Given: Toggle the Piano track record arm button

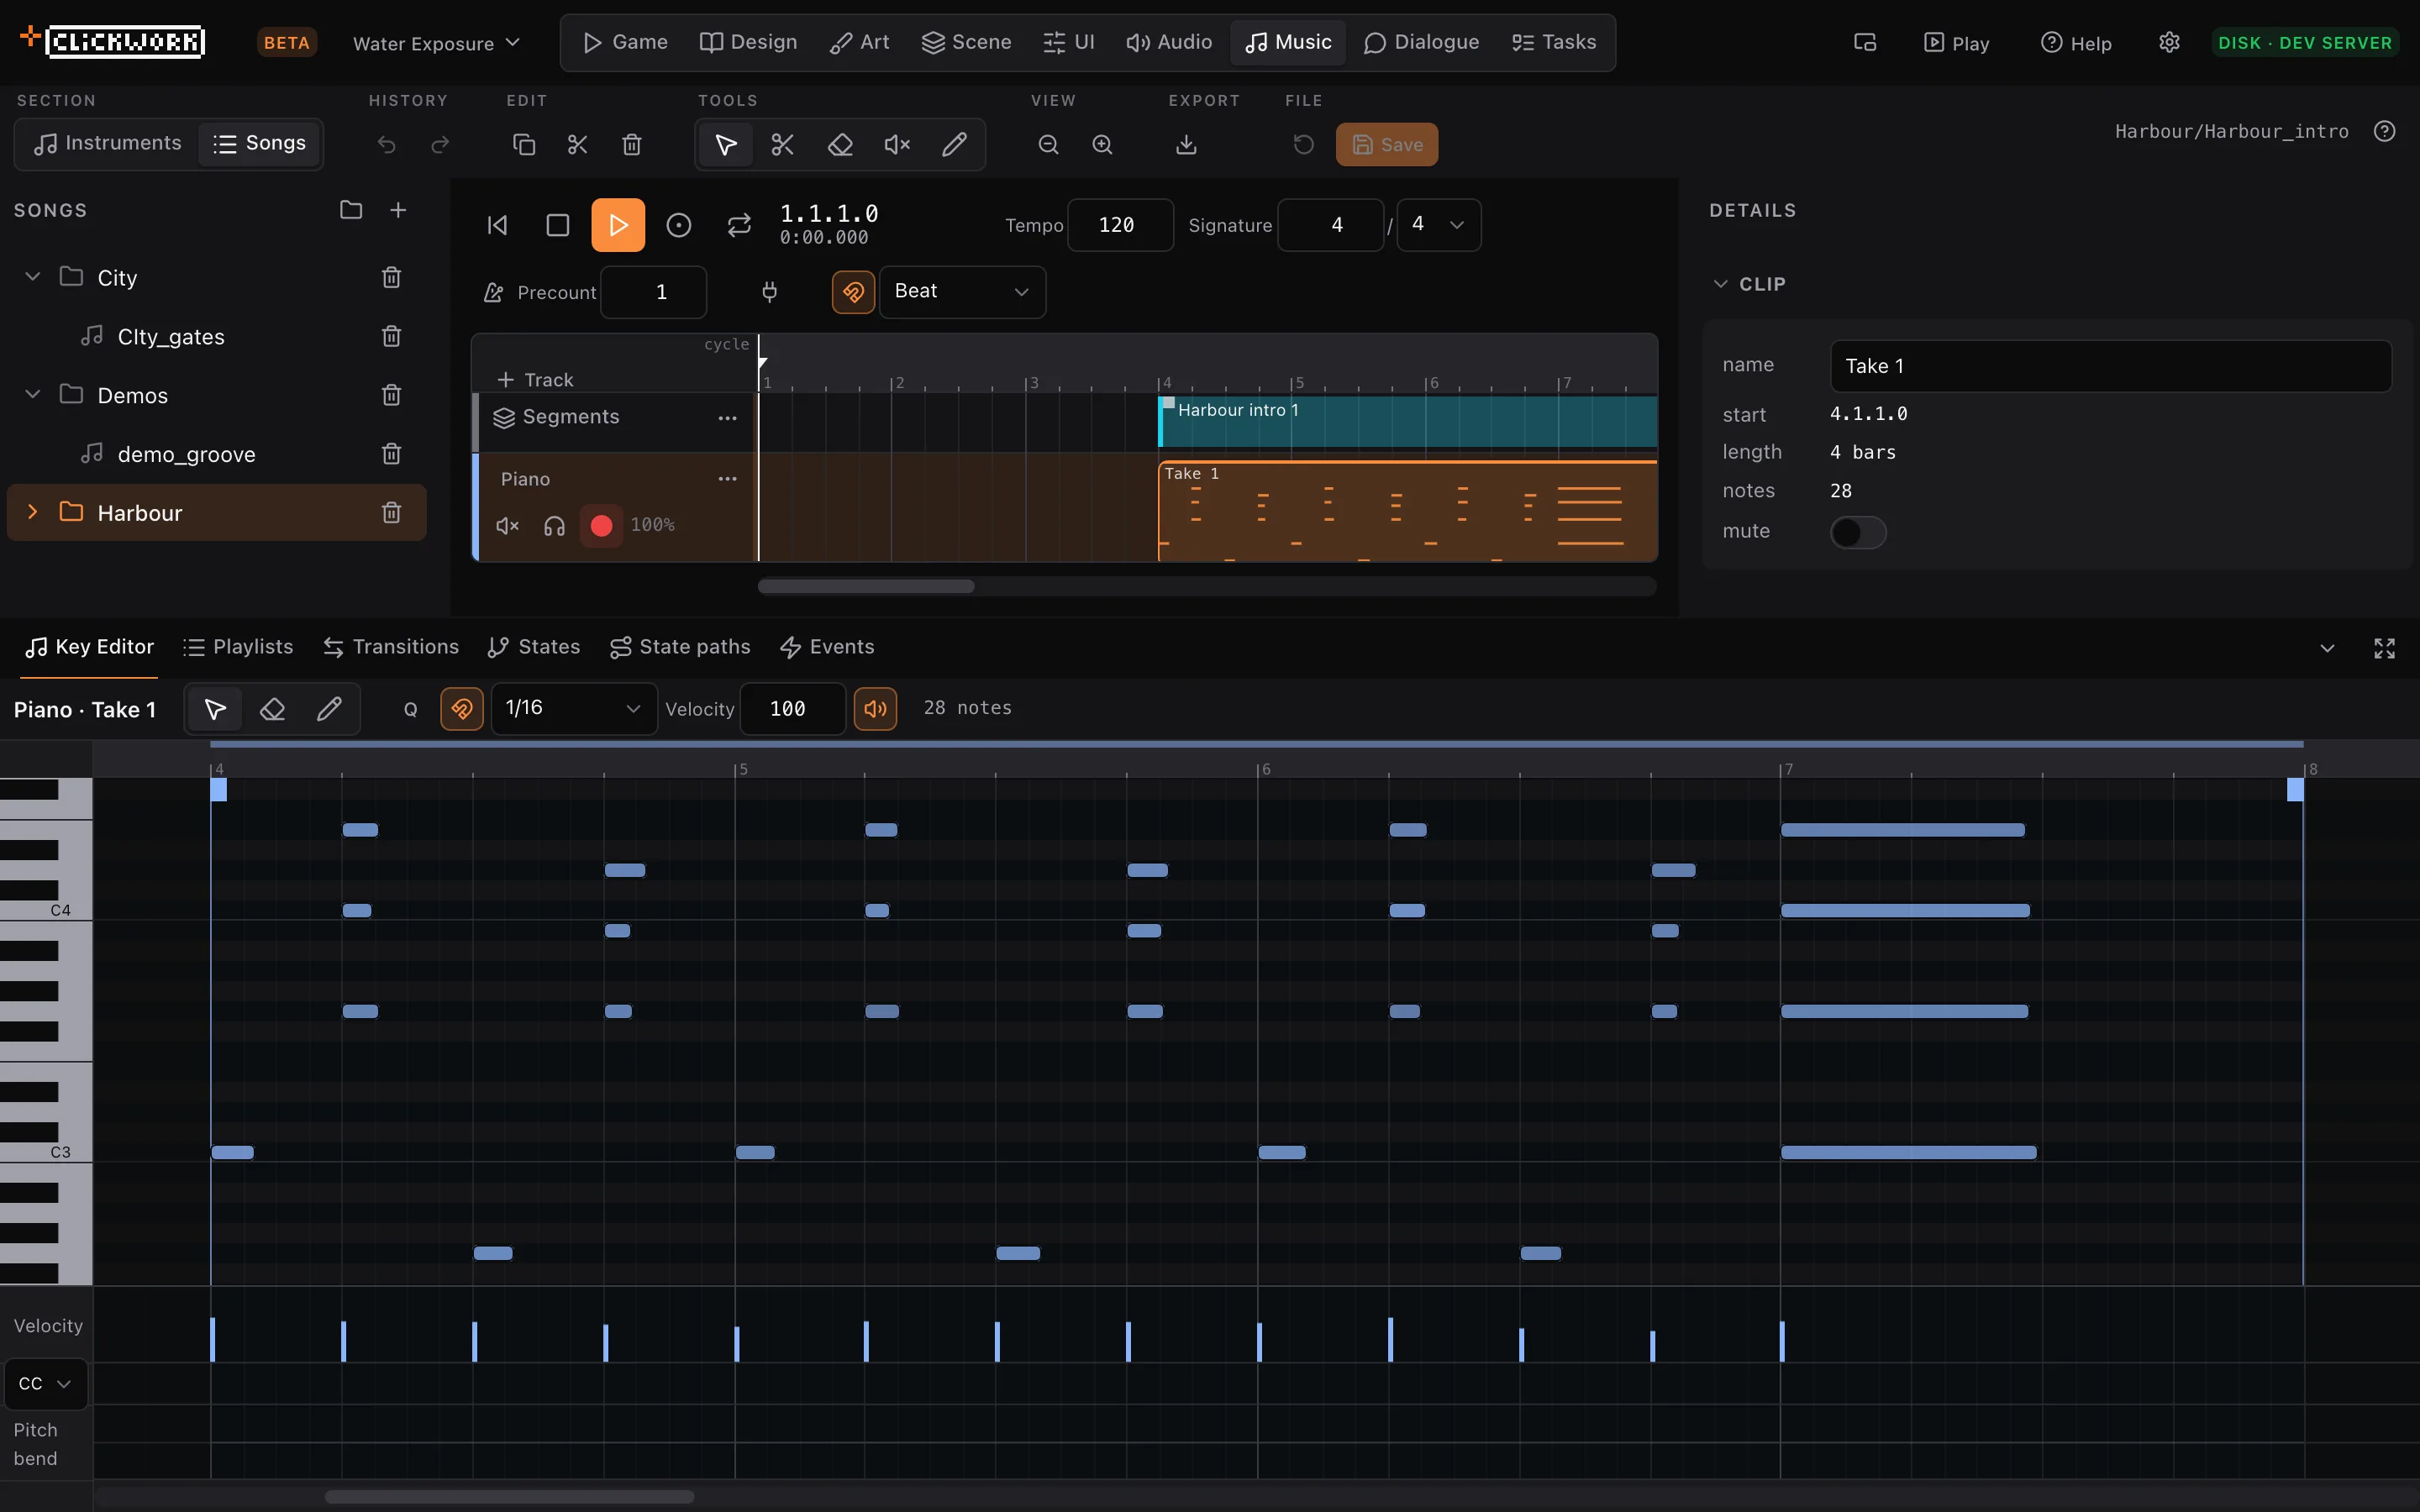Looking at the screenshot, I should (x=601, y=525).
